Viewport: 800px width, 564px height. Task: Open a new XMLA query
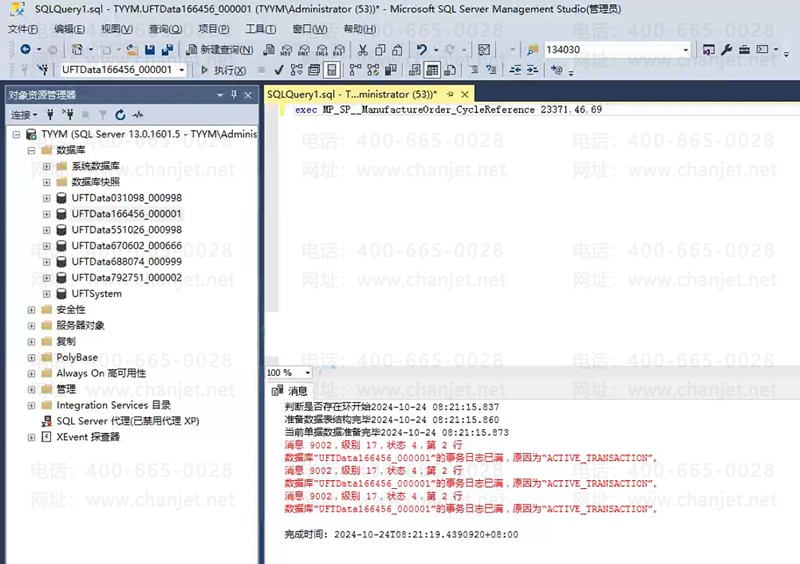tap(321, 50)
